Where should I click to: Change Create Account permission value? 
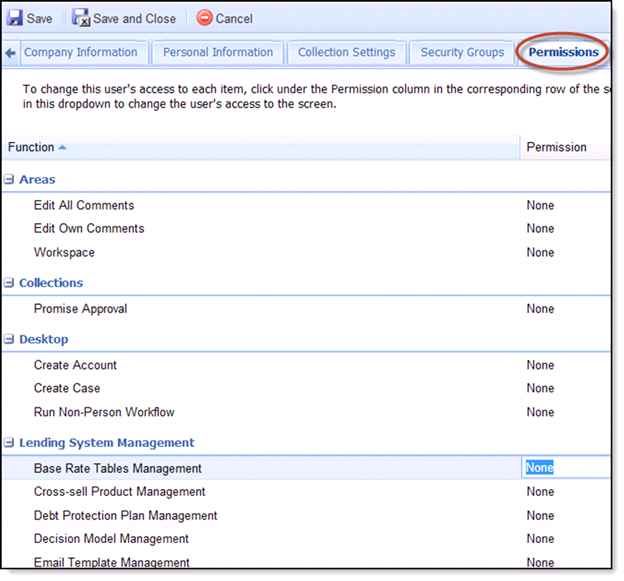pos(540,365)
